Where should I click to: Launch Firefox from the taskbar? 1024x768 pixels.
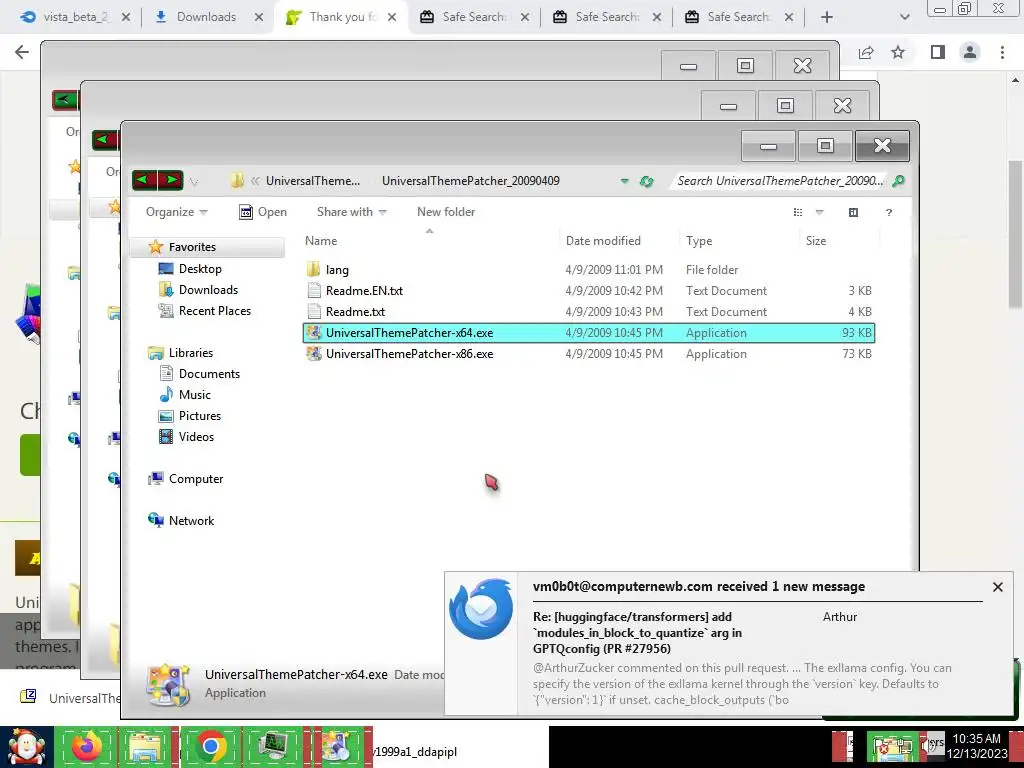point(86,747)
